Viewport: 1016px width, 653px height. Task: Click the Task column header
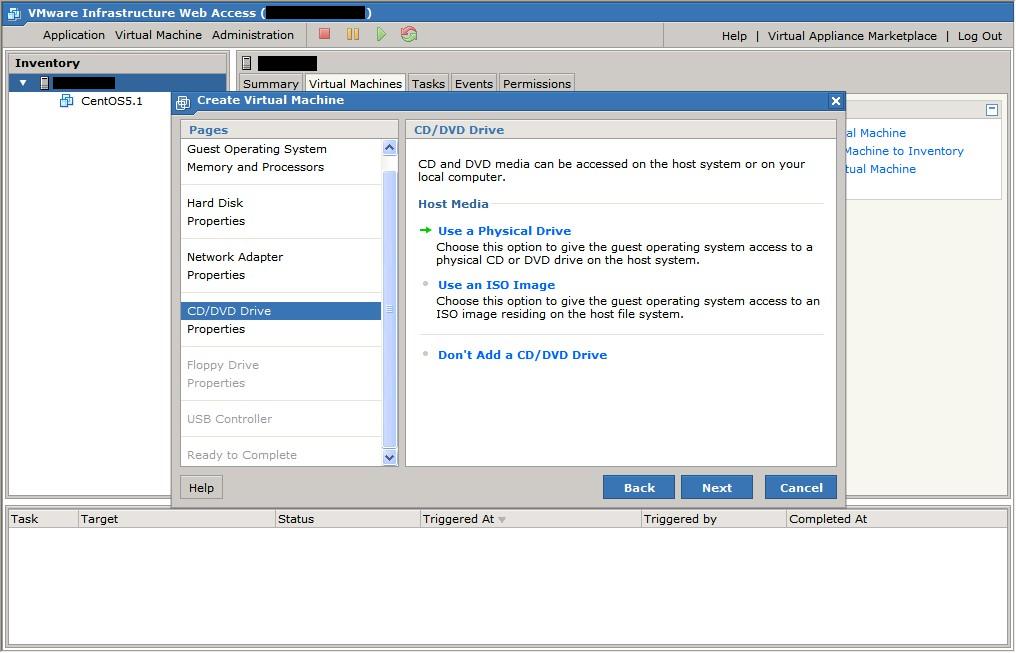tap(42, 519)
